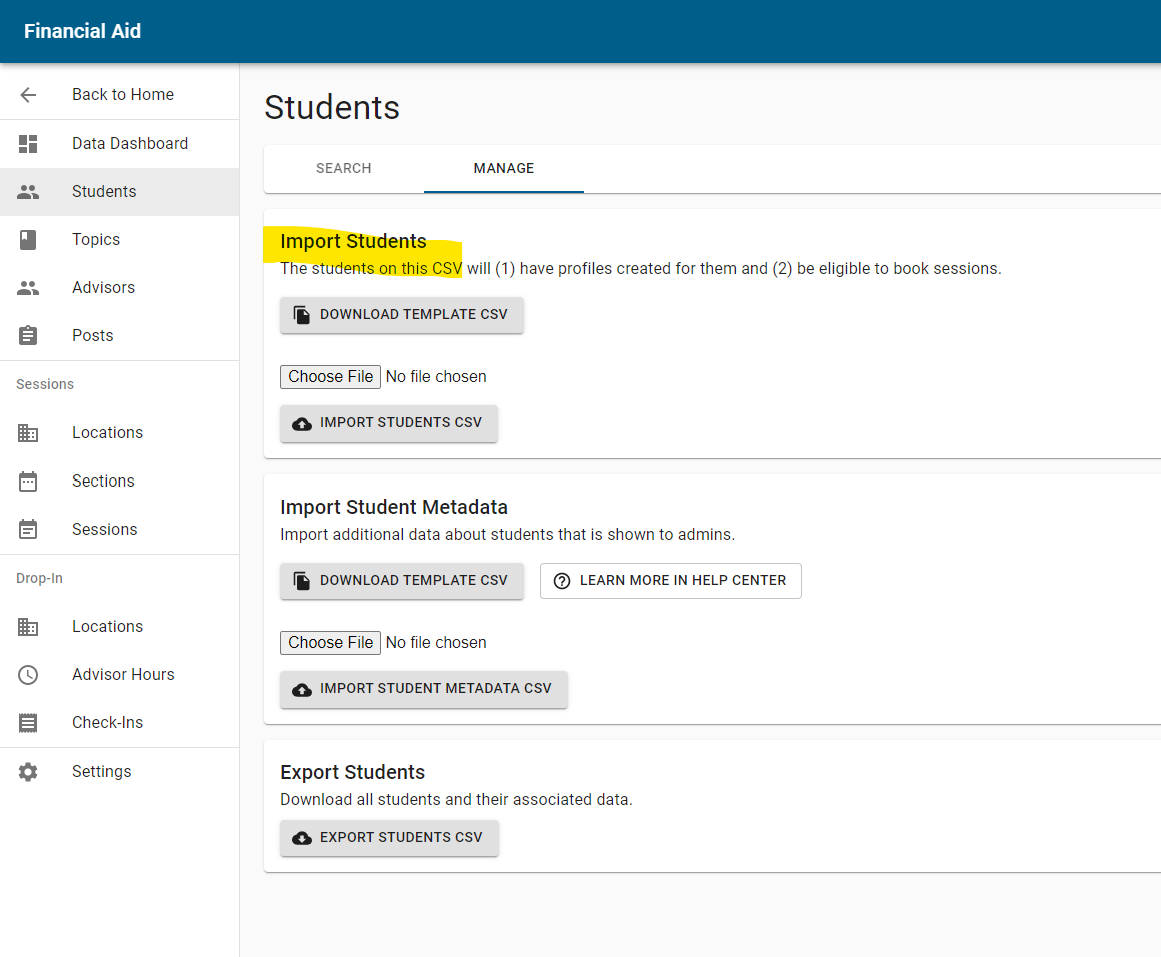Click the building icon for Drop-In Locations
Screen dimensions: 1161x957
(28, 627)
